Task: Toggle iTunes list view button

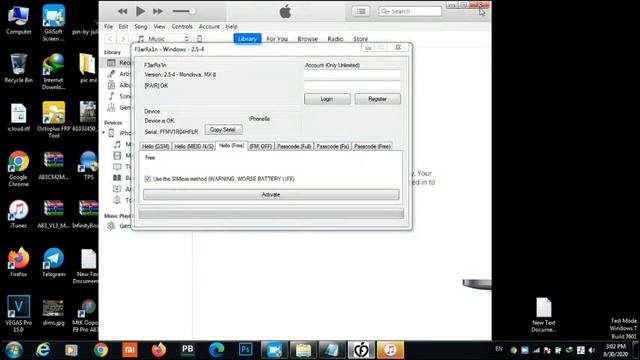Action: 361,11
